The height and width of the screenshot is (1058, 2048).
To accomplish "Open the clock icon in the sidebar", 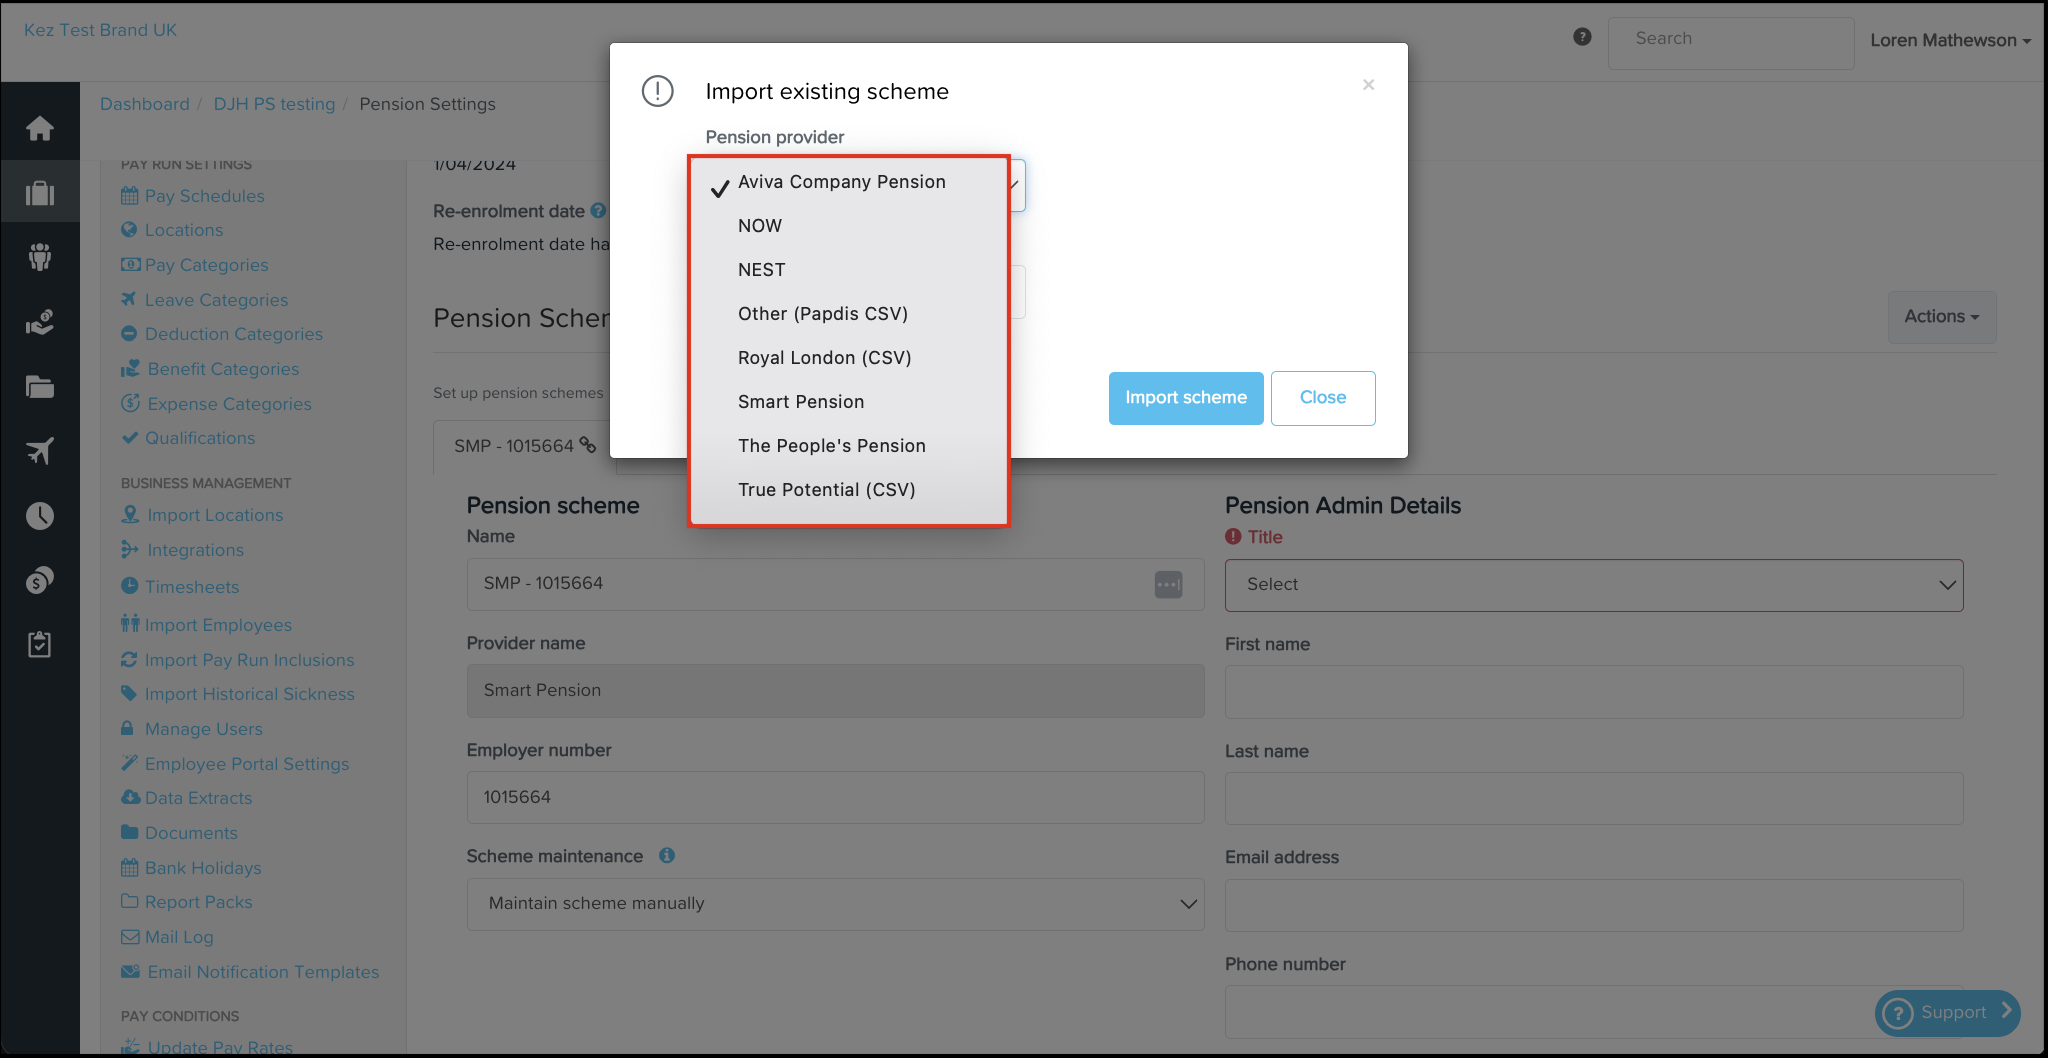I will tap(40, 516).
